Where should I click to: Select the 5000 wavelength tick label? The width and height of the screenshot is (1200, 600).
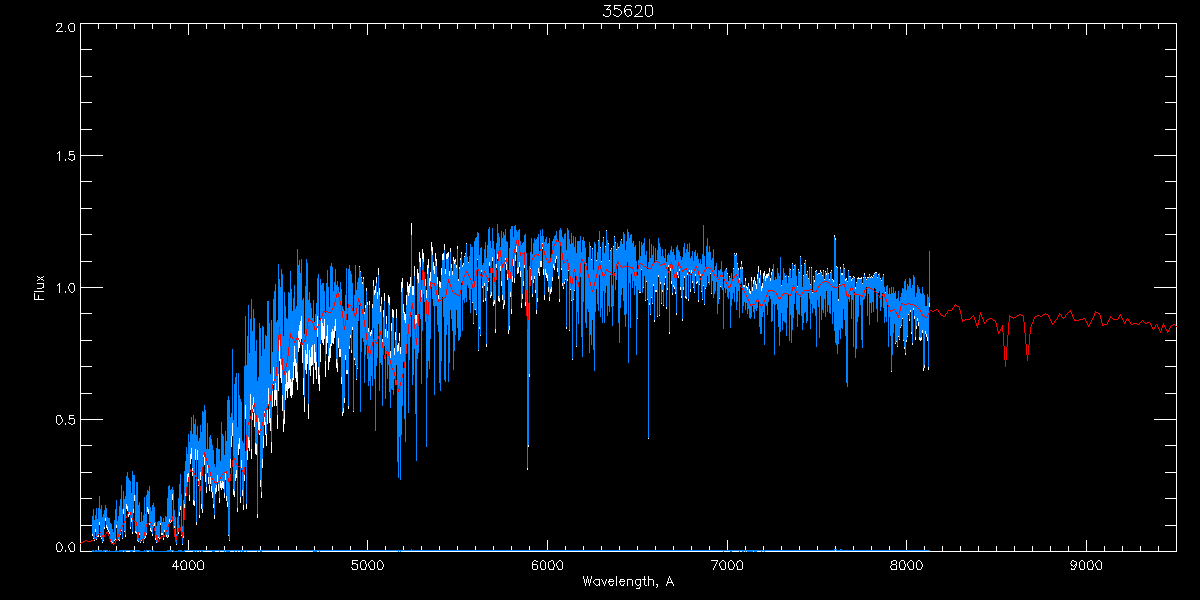coord(367,563)
